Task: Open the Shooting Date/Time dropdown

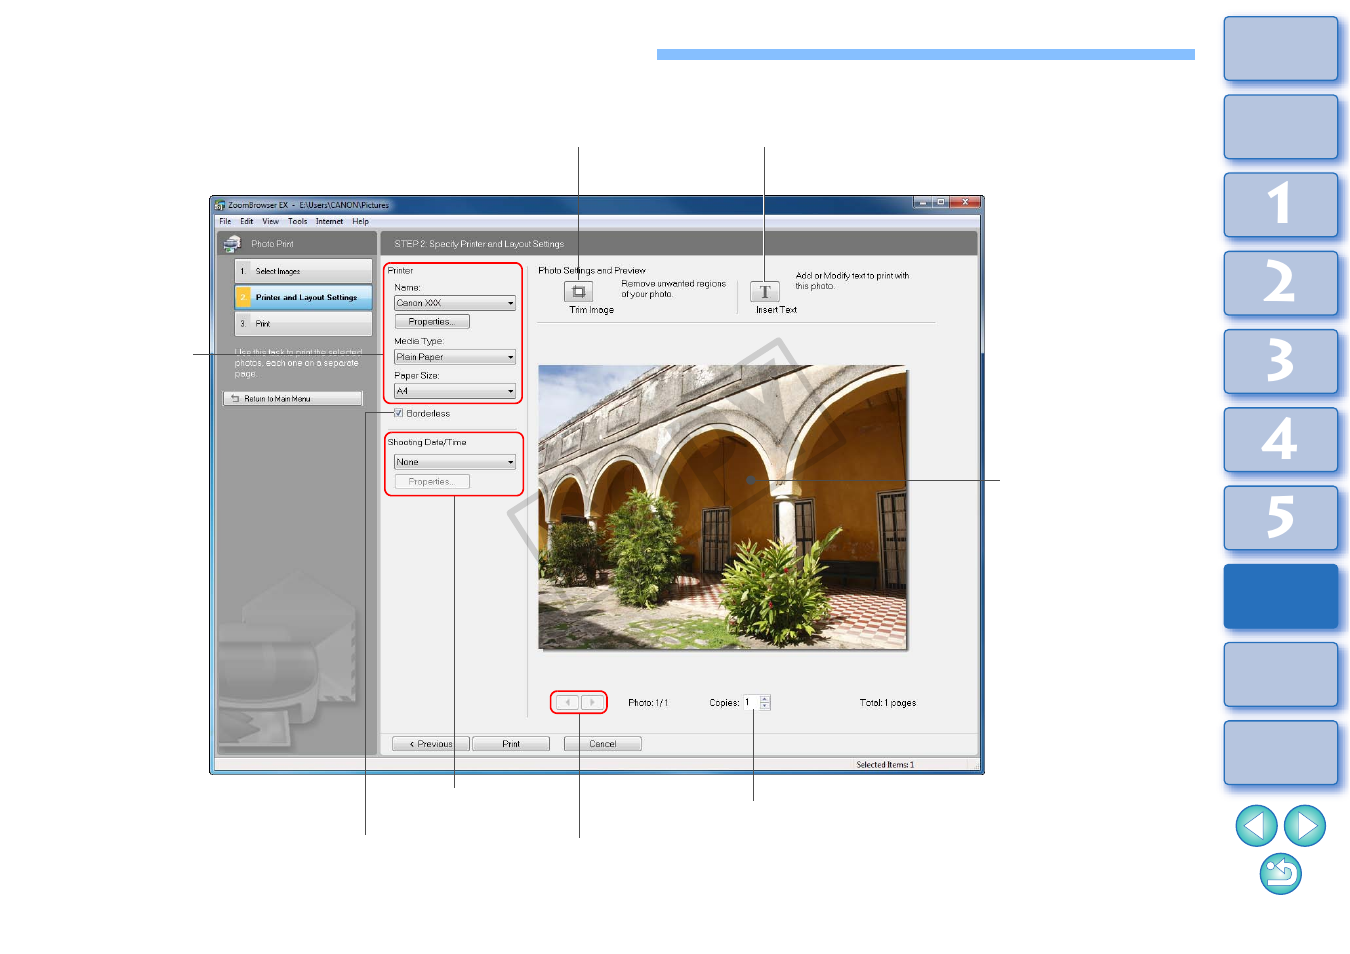Action: (455, 462)
